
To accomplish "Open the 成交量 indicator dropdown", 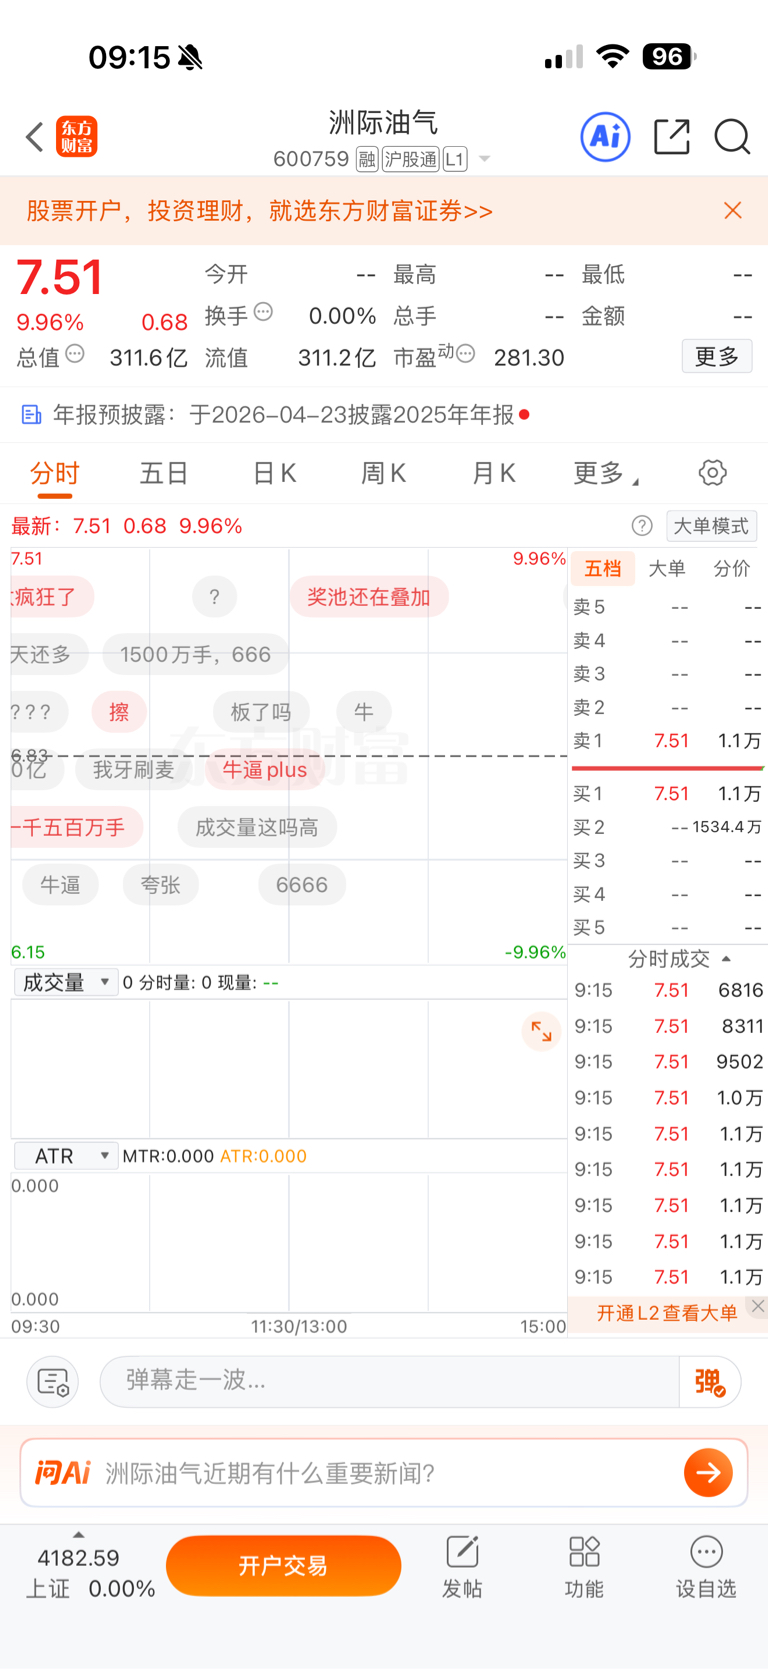I will click(x=66, y=982).
